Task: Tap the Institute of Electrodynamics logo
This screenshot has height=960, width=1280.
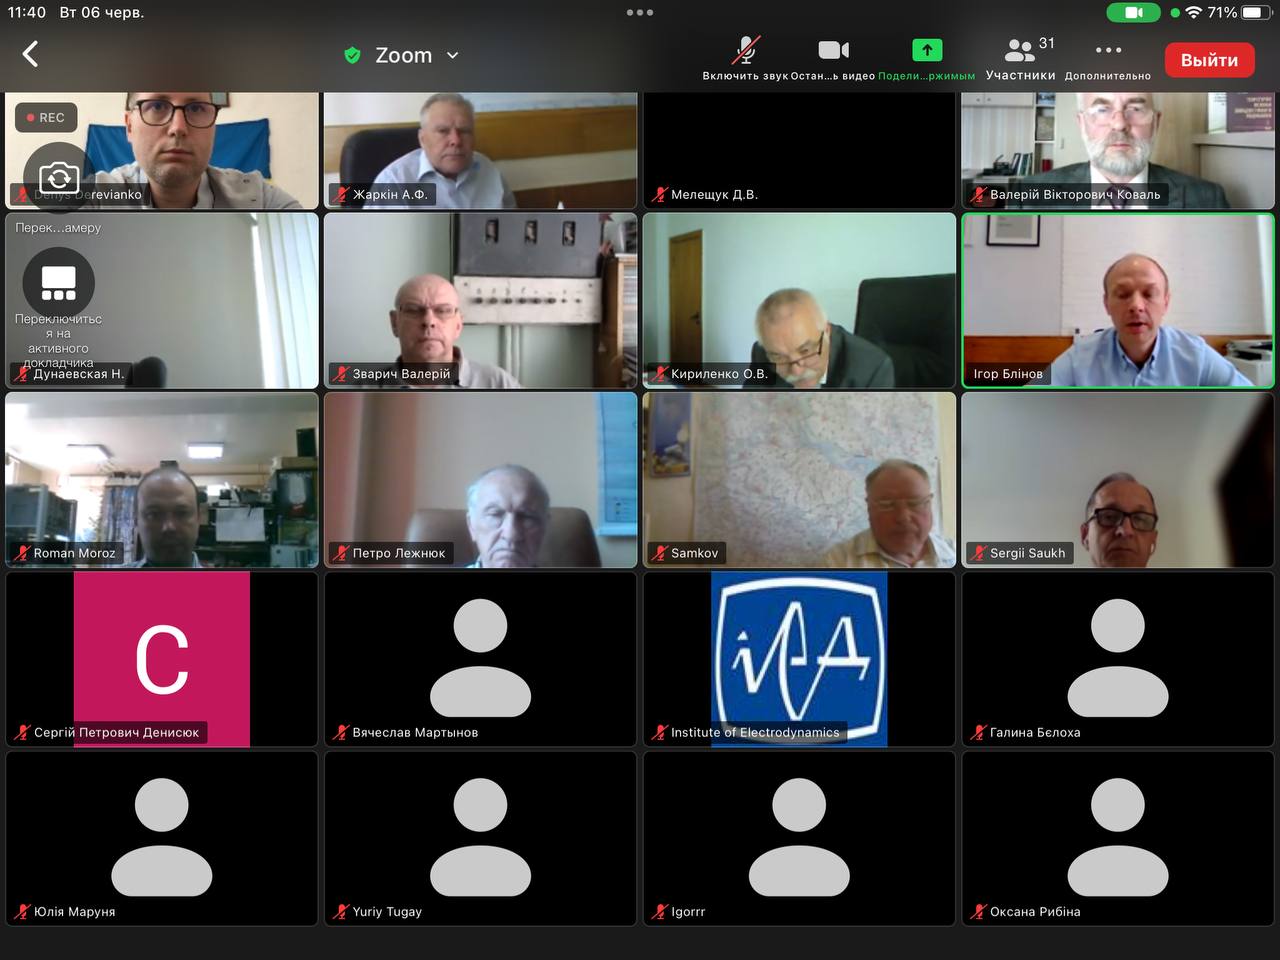Action: (x=799, y=659)
